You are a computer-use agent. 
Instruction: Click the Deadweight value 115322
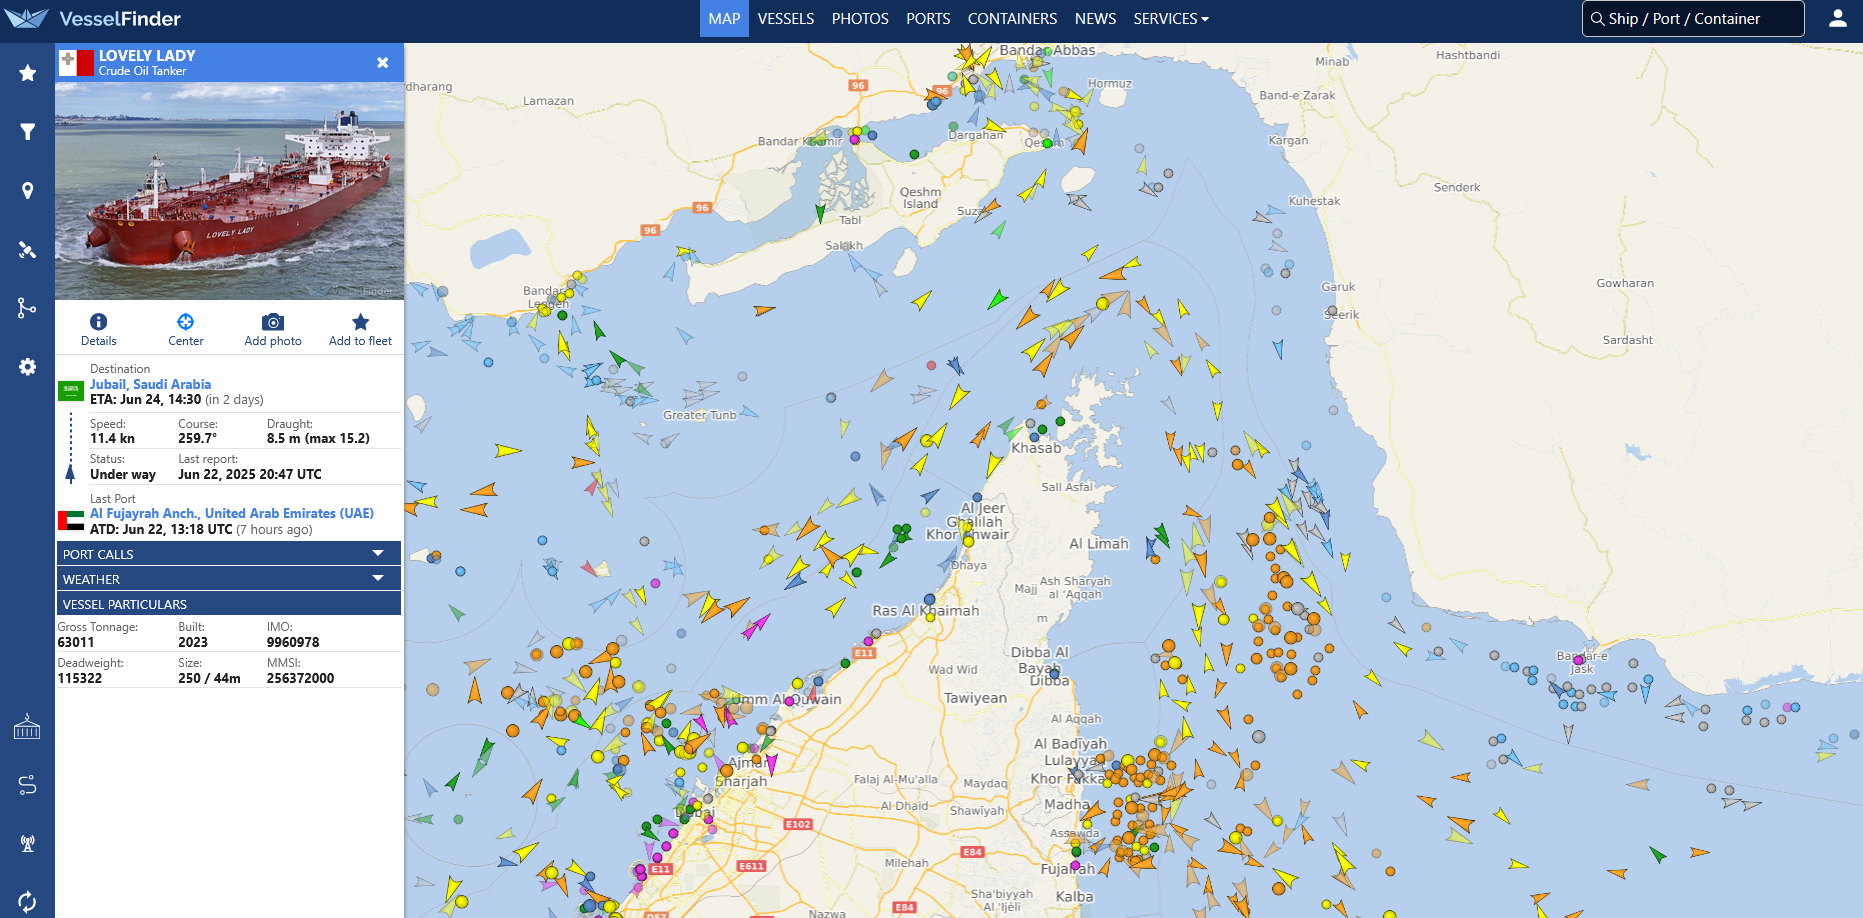point(80,678)
